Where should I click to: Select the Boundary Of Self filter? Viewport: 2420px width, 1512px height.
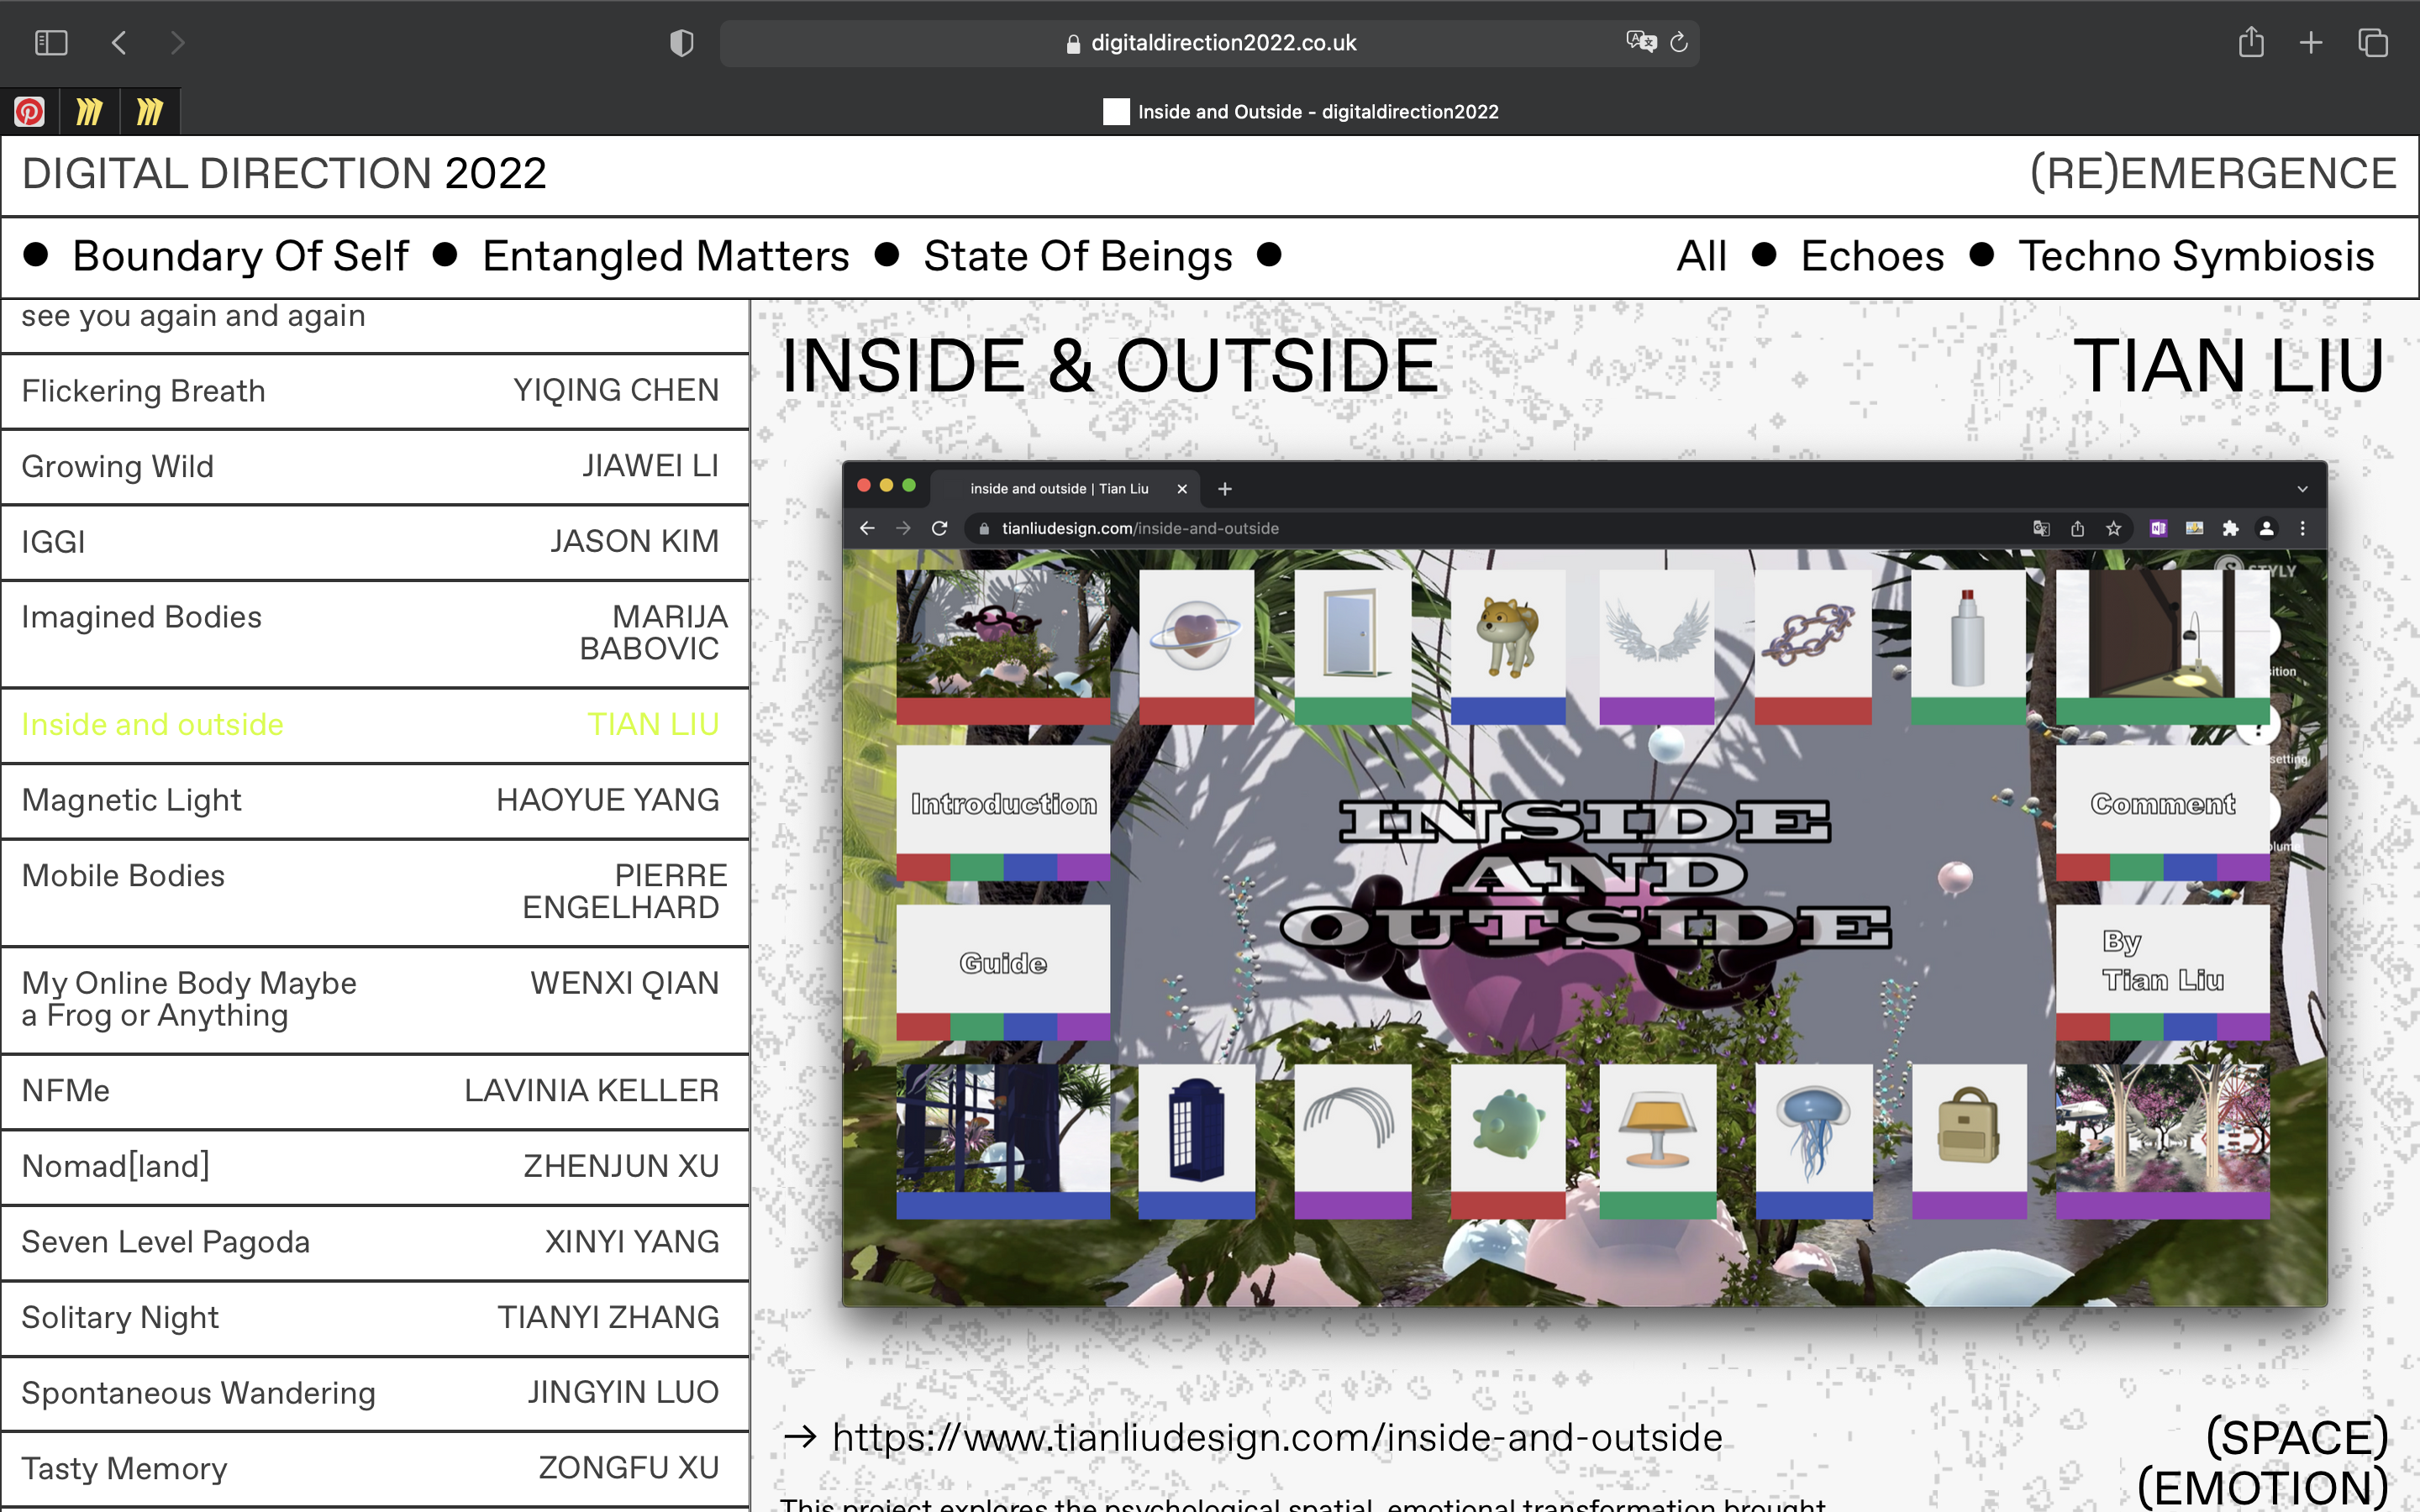coord(240,256)
